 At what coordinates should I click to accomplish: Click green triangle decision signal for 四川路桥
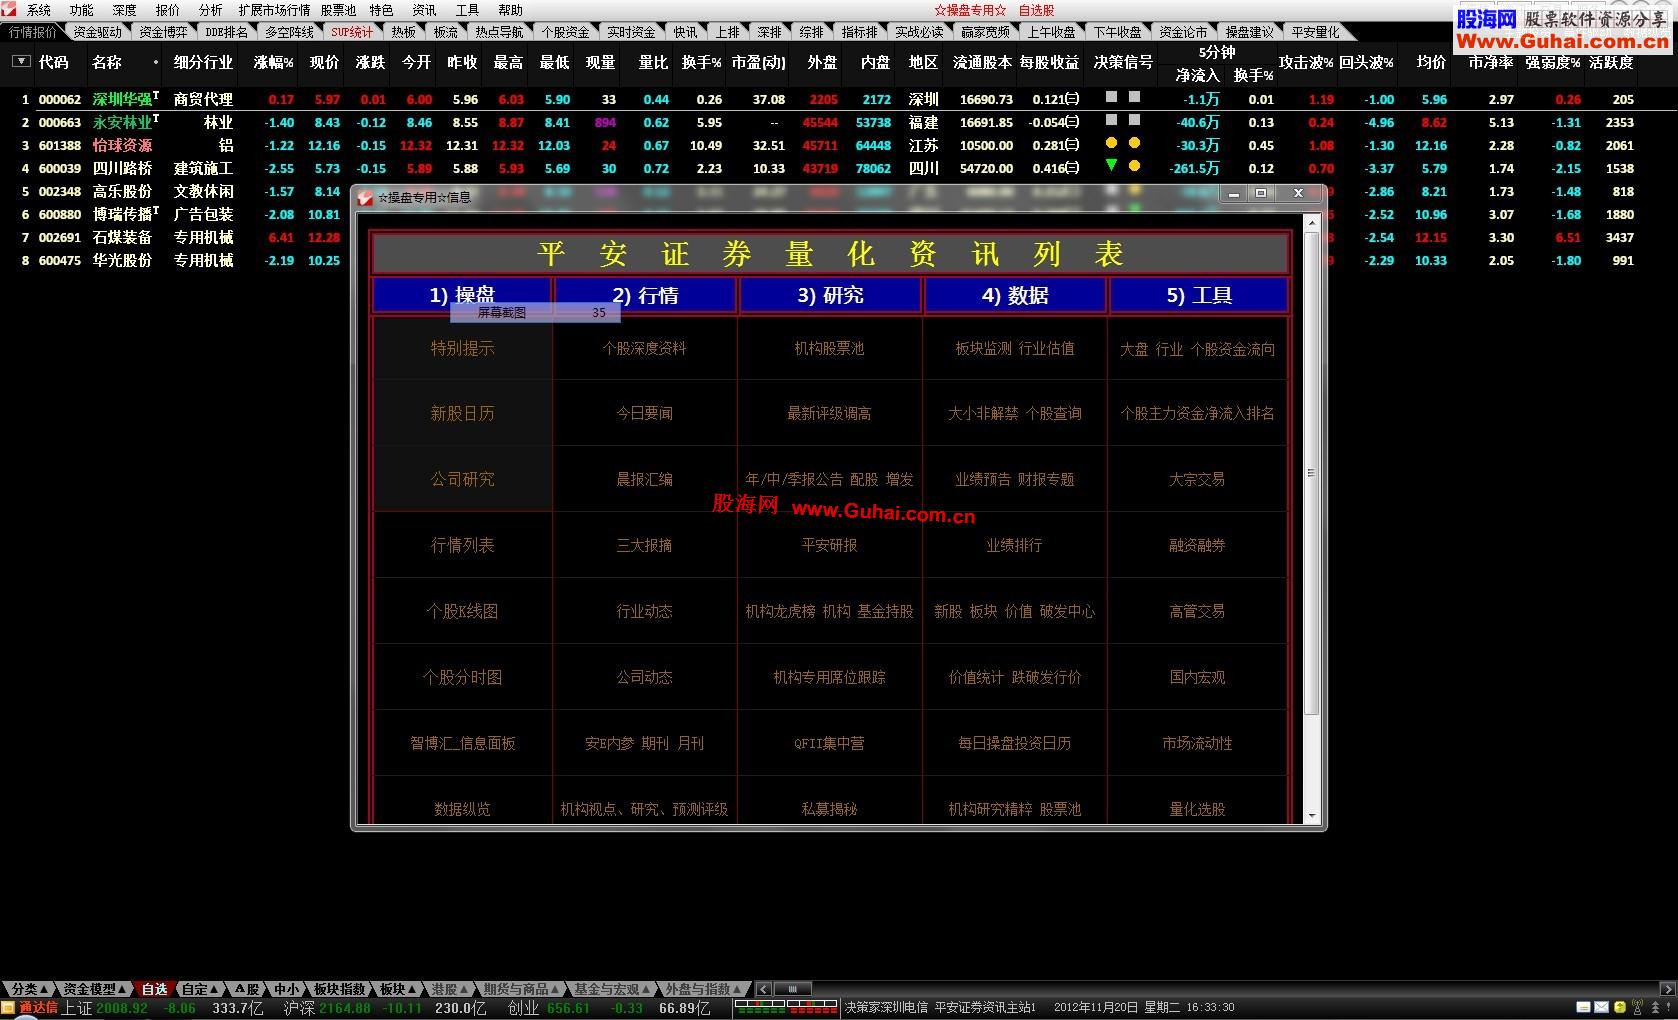tap(1111, 166)
